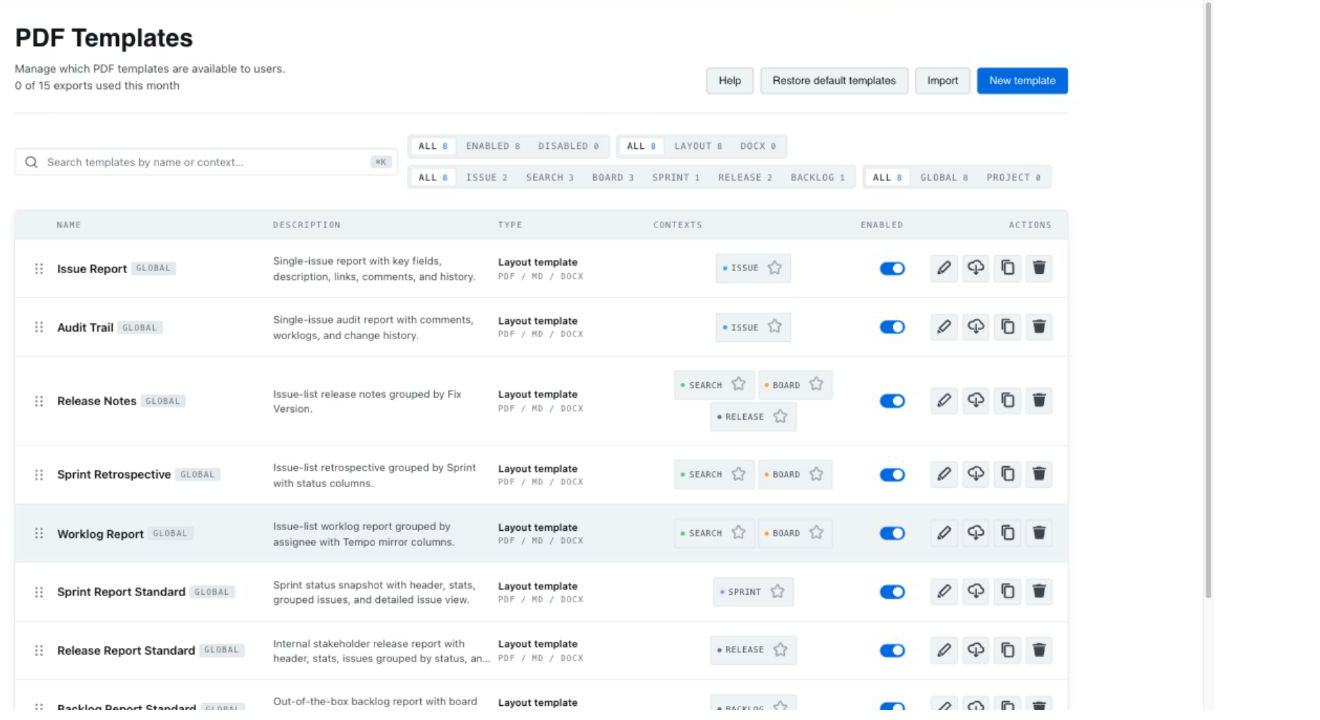Viewport: 1320px width, 720px height.
Task: Create a New template
Action: tap(1022, 81)
